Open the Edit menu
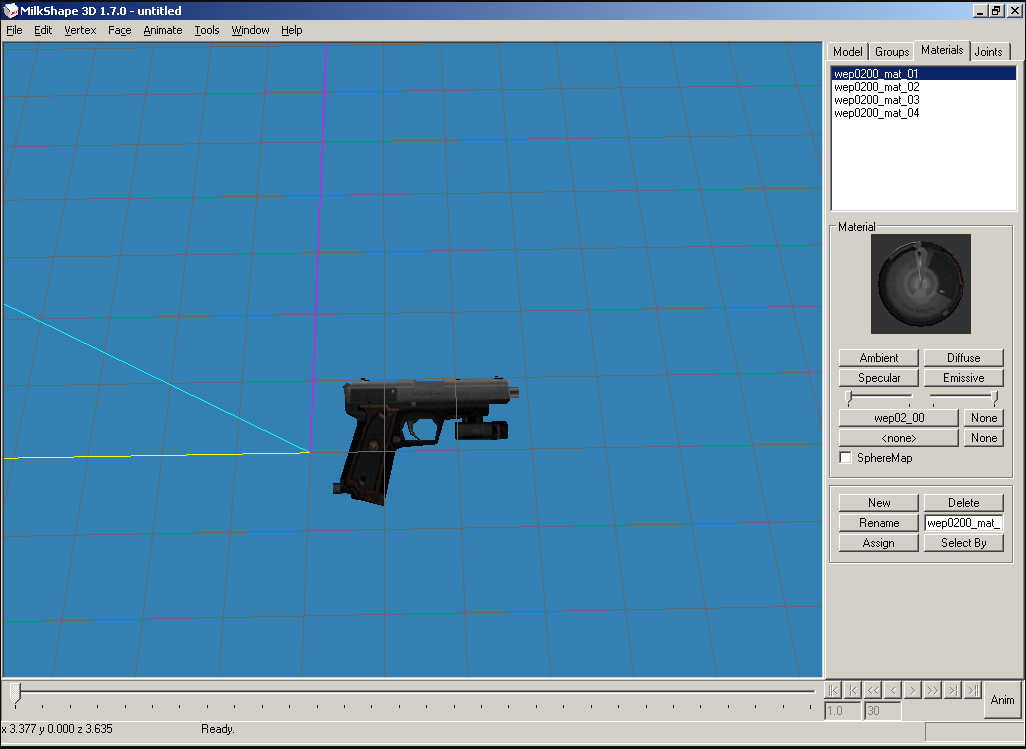 point(43,30)
